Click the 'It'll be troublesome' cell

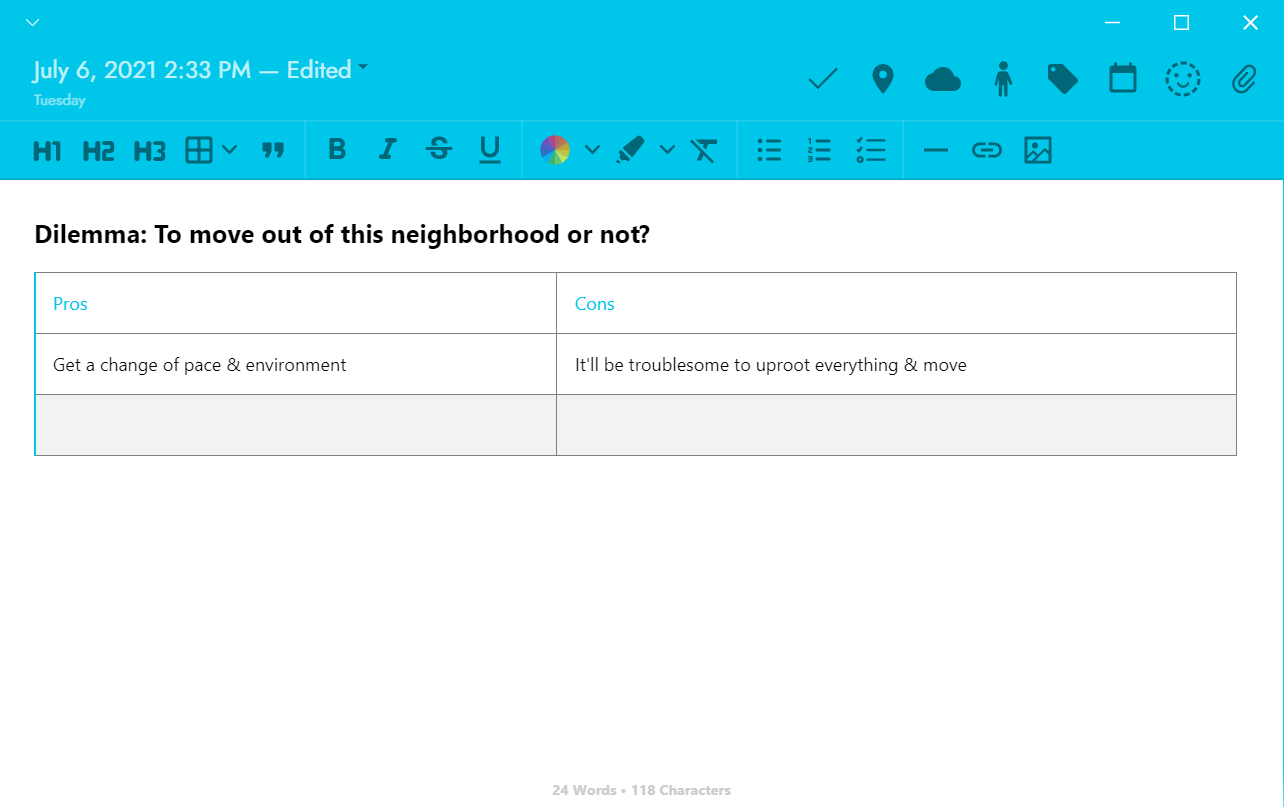[896, 364]
